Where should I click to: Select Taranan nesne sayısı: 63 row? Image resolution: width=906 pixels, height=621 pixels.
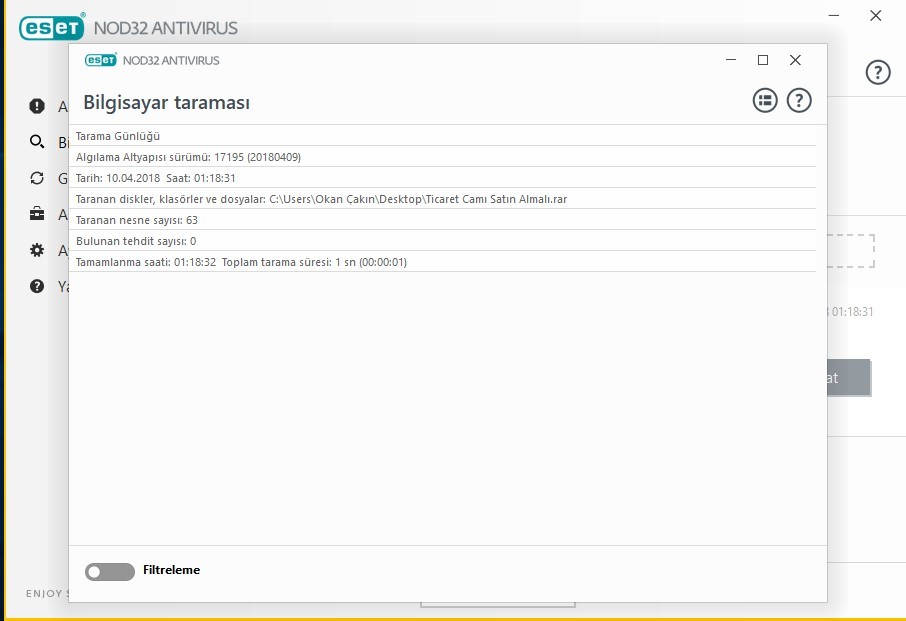pos(442,220)
